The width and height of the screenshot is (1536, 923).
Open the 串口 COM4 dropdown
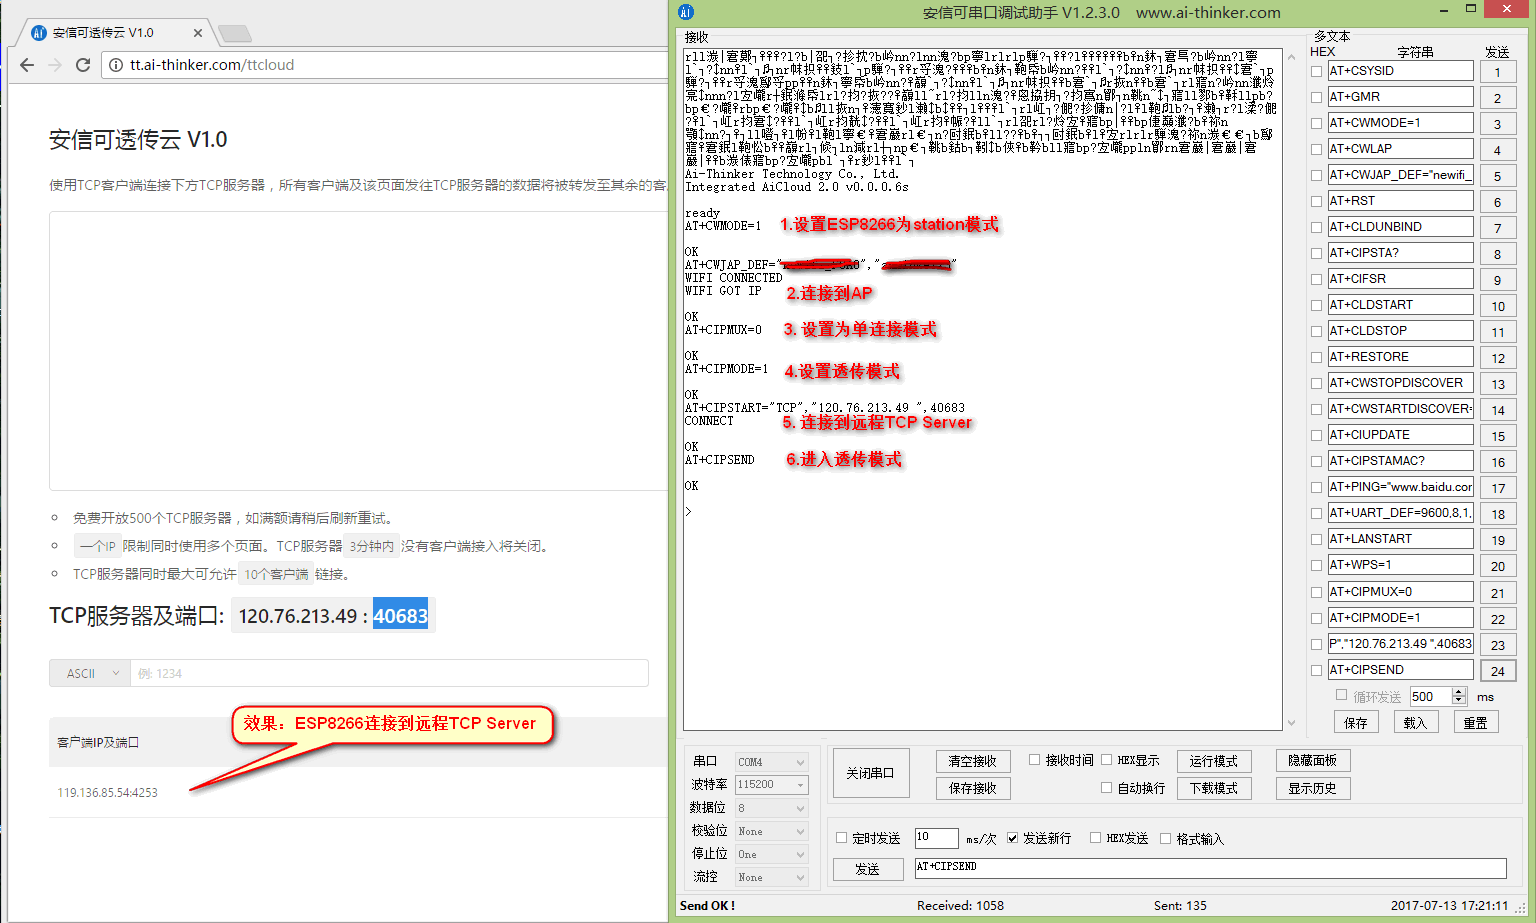tap(771, 762)
